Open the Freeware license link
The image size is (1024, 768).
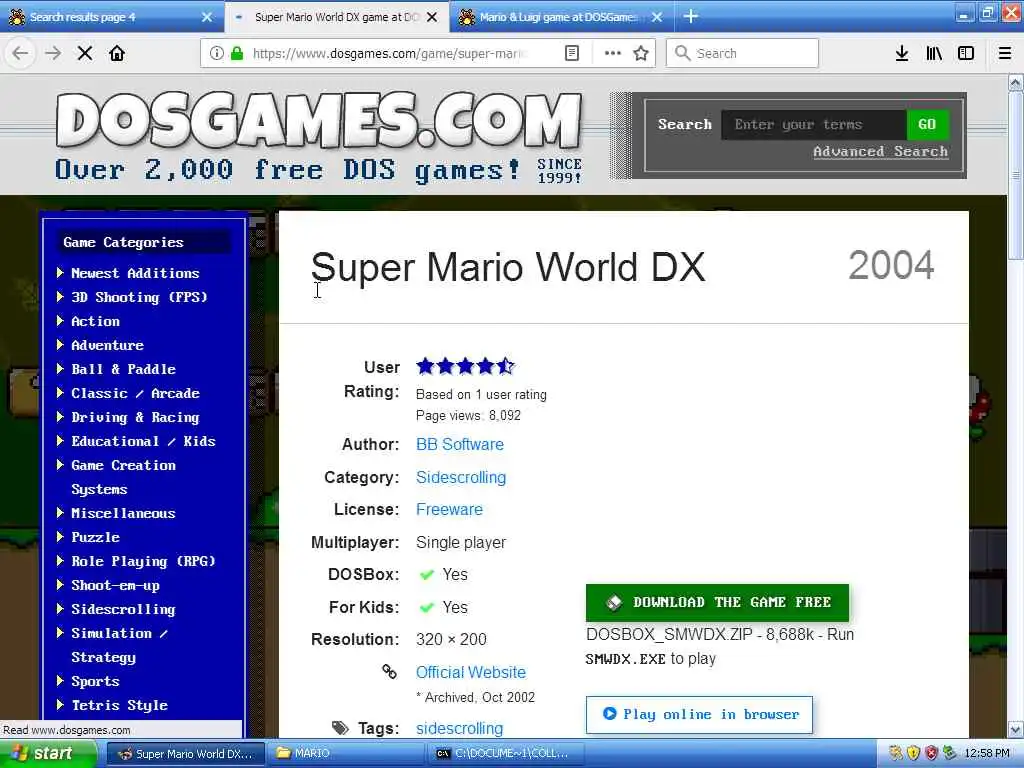[x=449, y=509]
